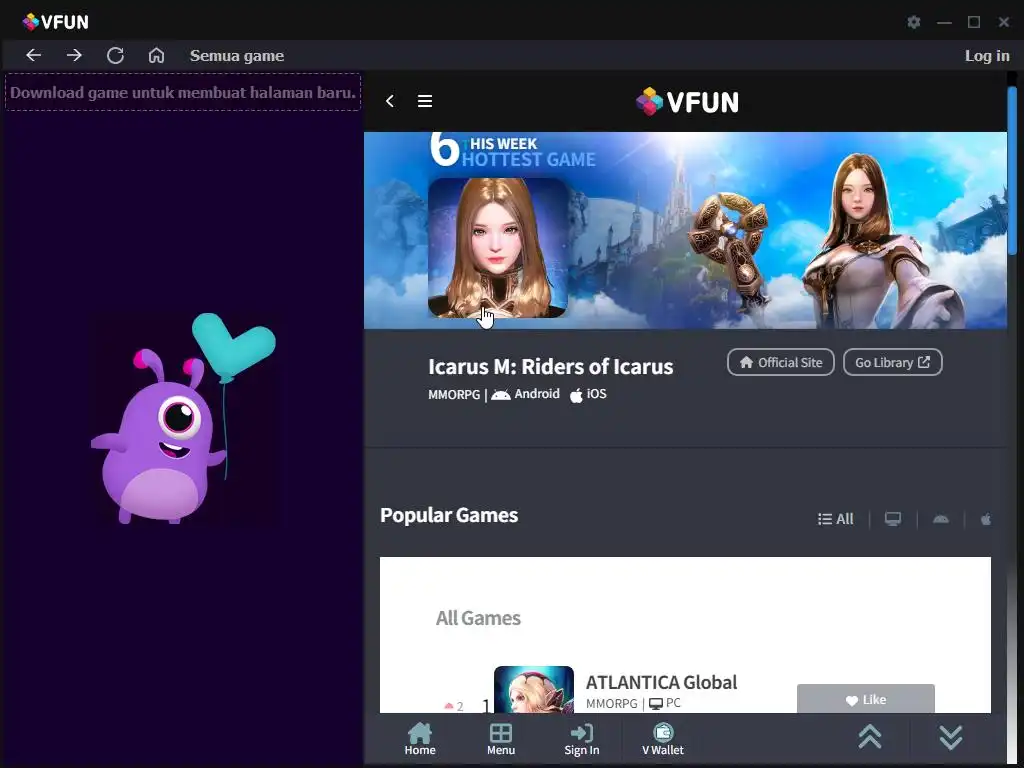
Task: Click Sign In in the bottom bar
Action: 582,739
